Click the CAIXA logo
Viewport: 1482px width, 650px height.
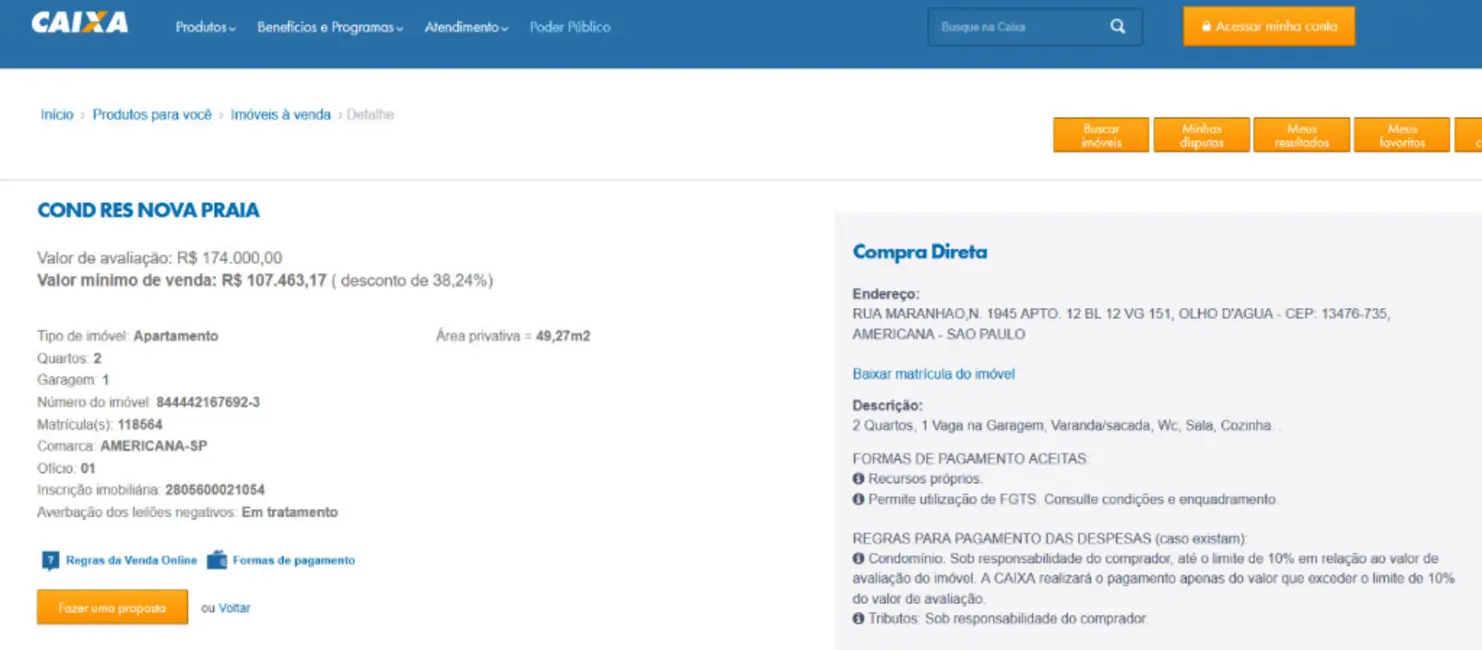point(80,24)
